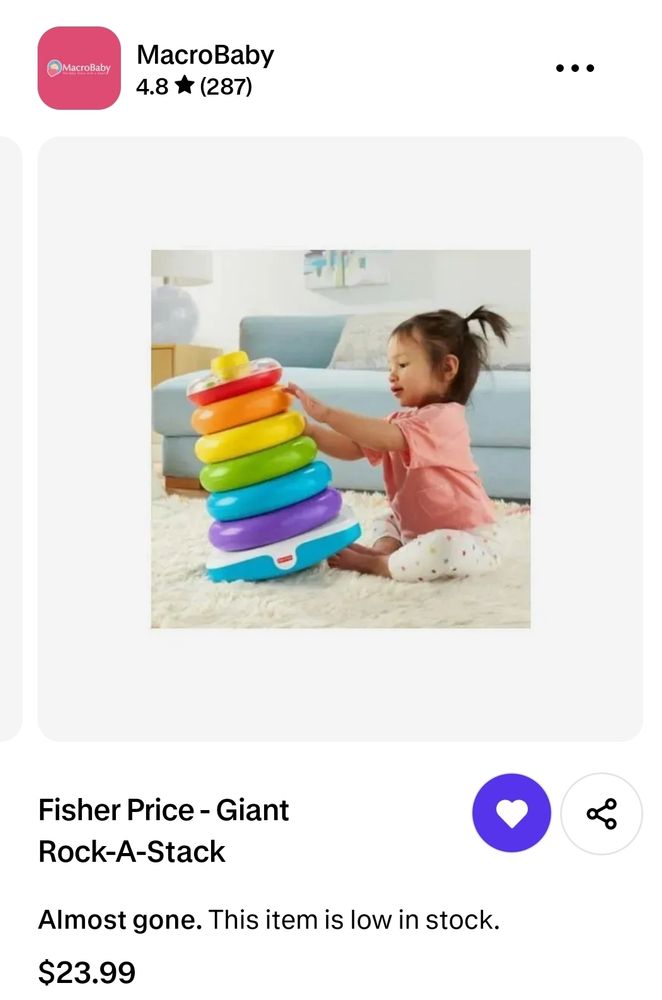Select the This item is low in stock text
Viewport: 662px width, 1000px height.
354,920
